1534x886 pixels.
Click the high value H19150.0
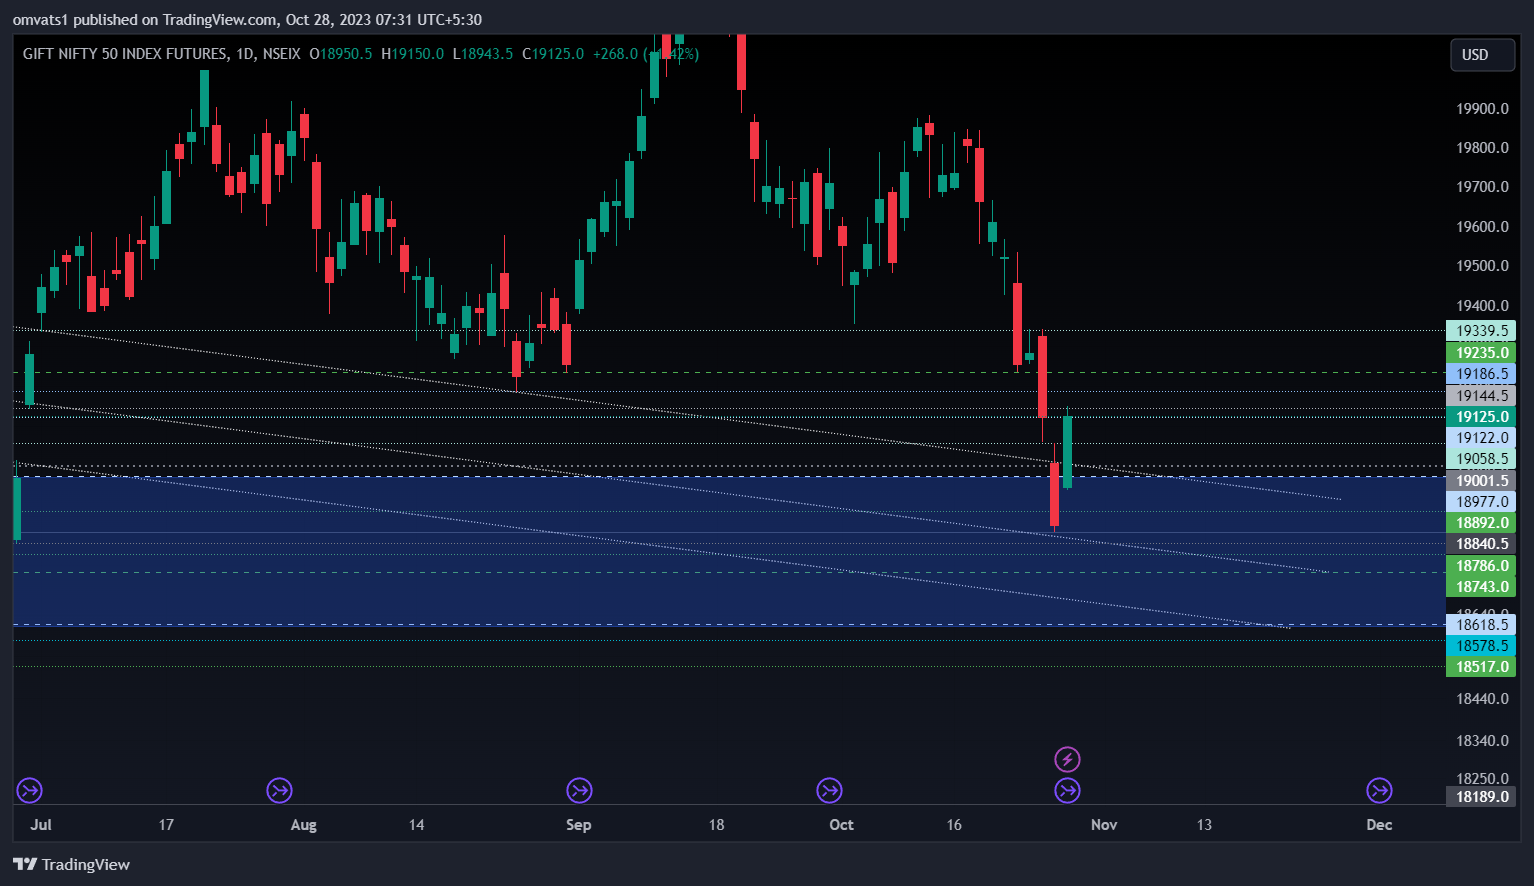[x=412, y=54]
